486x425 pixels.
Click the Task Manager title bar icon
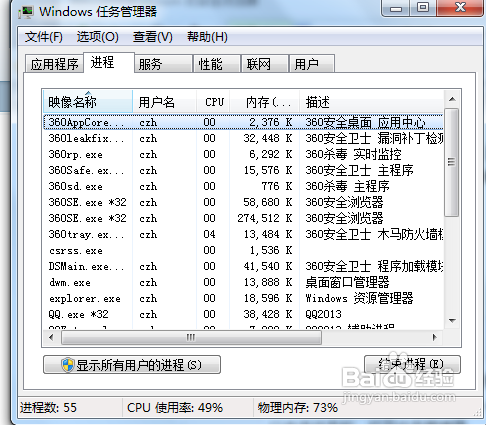tap(26, 12)
